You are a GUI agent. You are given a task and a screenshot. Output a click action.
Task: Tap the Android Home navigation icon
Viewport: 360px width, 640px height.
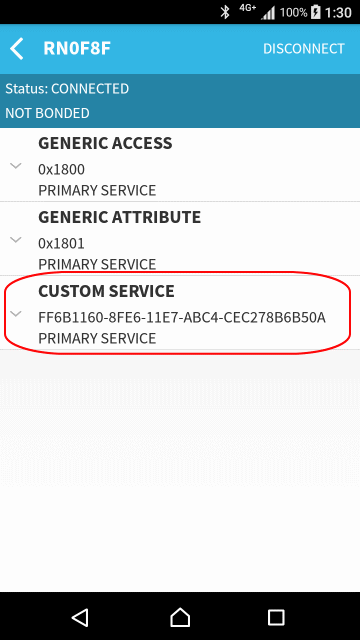pos(180,617)
